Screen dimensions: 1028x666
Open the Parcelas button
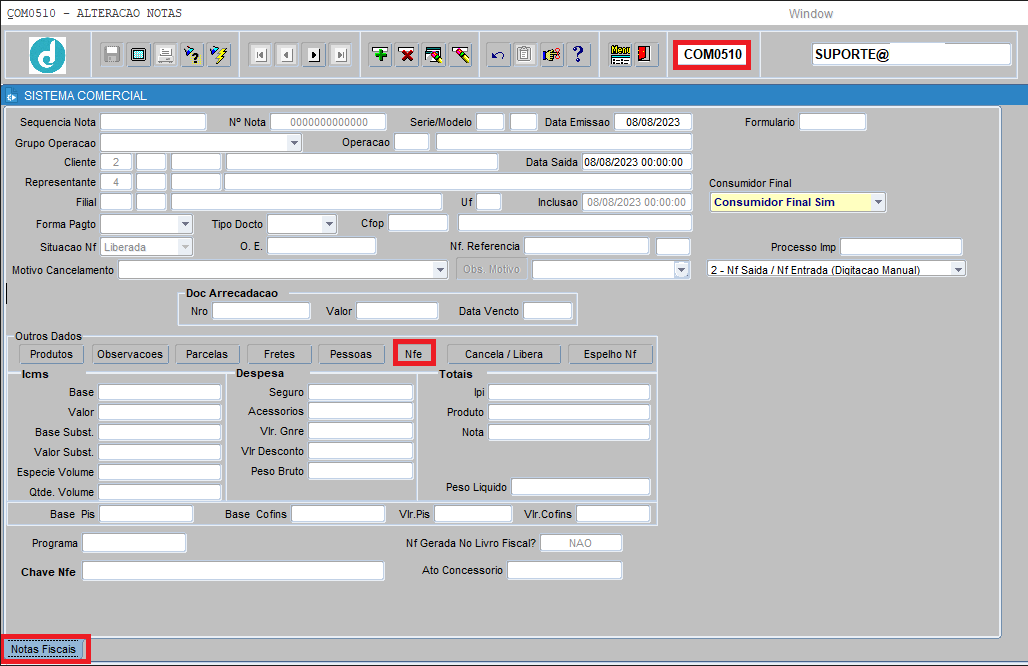(207, 354)
